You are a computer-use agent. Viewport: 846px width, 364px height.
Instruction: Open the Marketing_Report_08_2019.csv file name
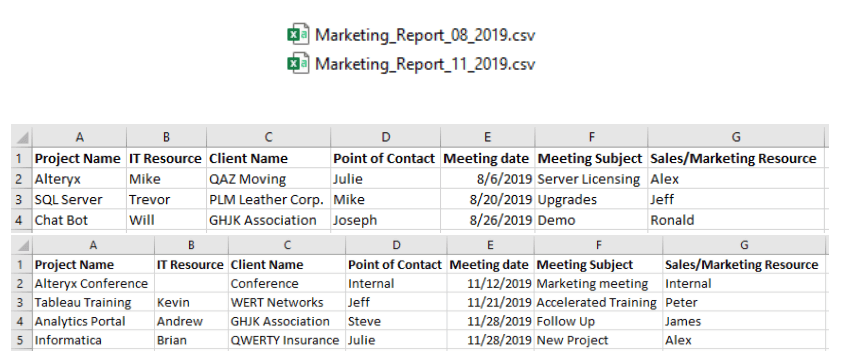point(425,35)
